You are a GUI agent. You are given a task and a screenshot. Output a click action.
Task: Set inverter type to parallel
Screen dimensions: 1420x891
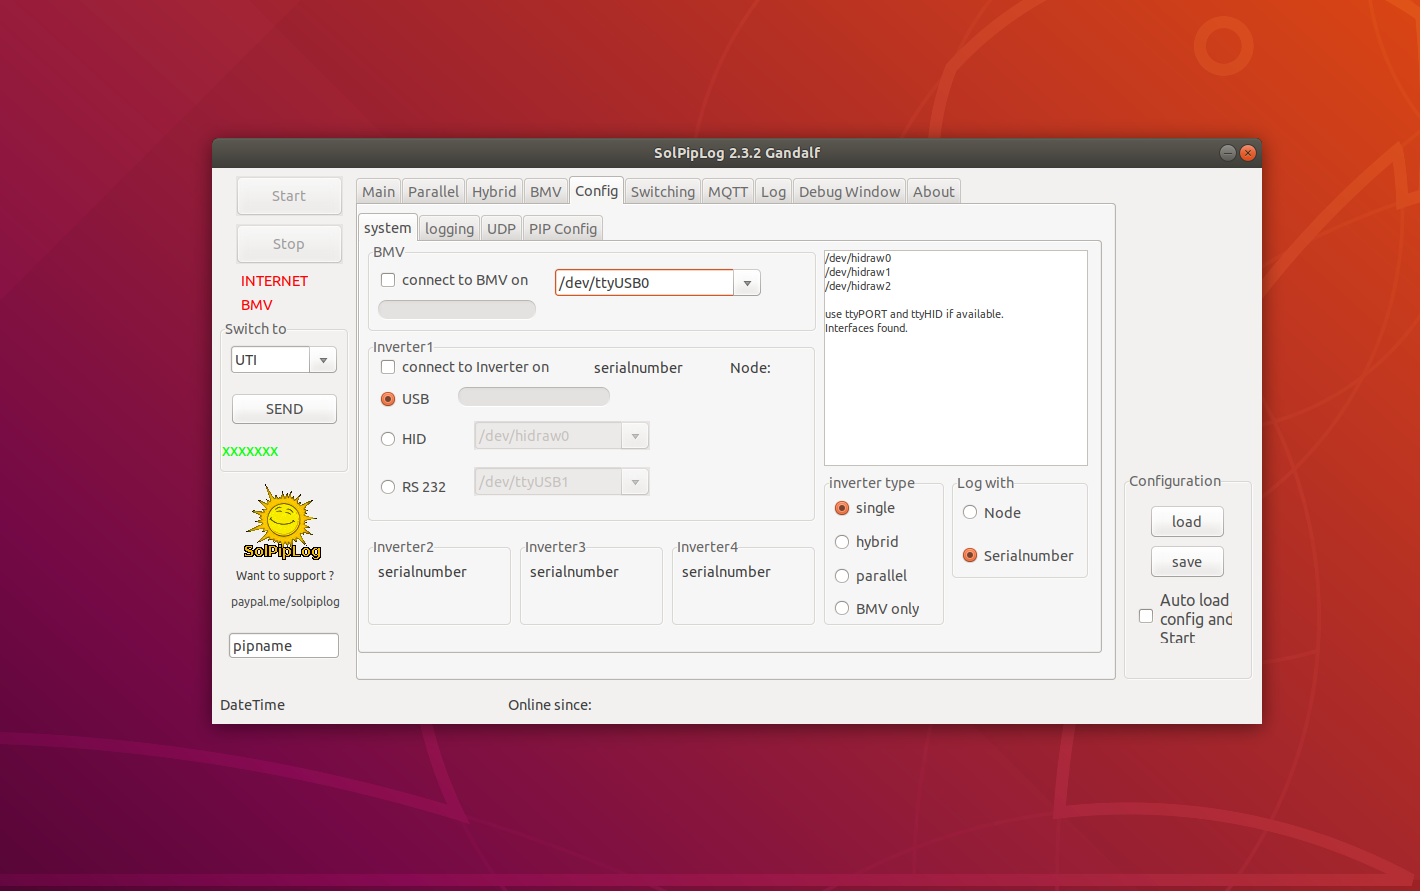(842, 576)
